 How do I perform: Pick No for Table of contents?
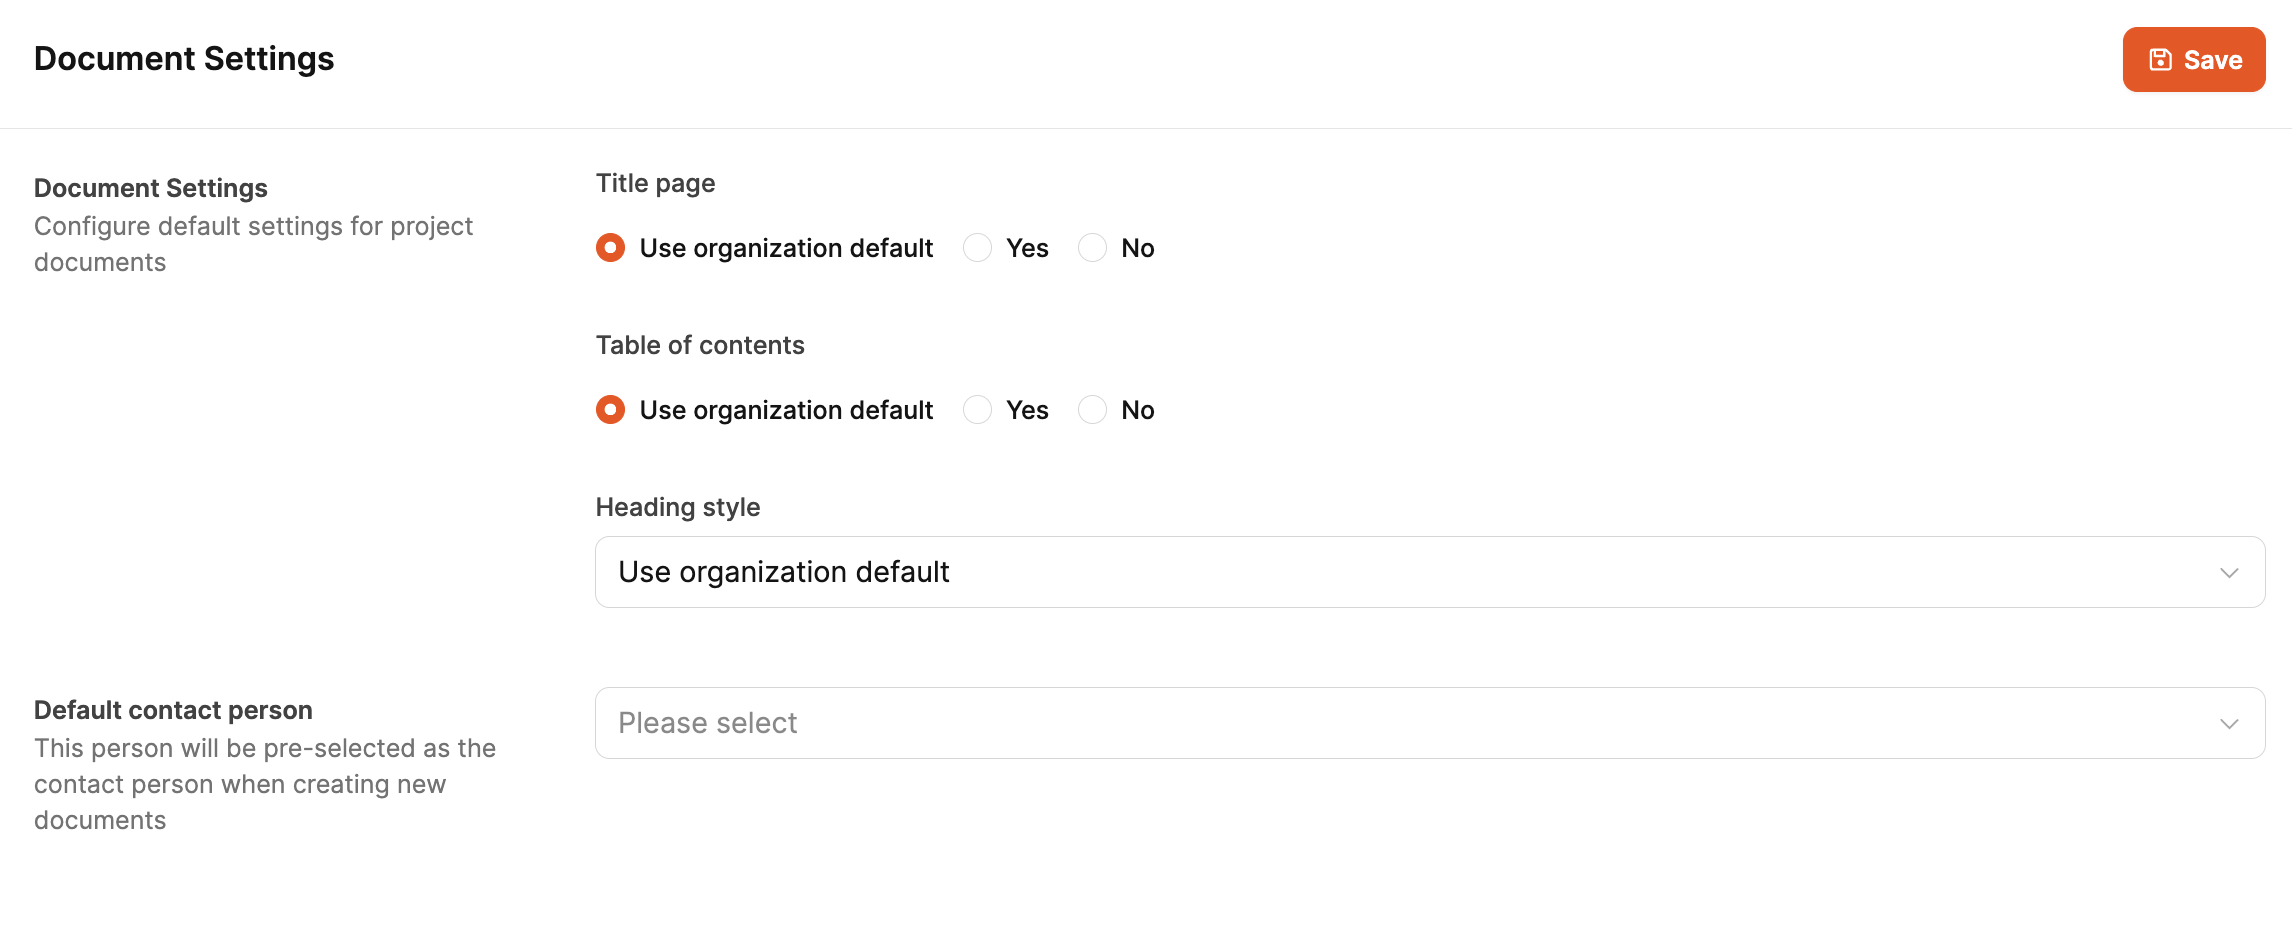click(1093, 410)
